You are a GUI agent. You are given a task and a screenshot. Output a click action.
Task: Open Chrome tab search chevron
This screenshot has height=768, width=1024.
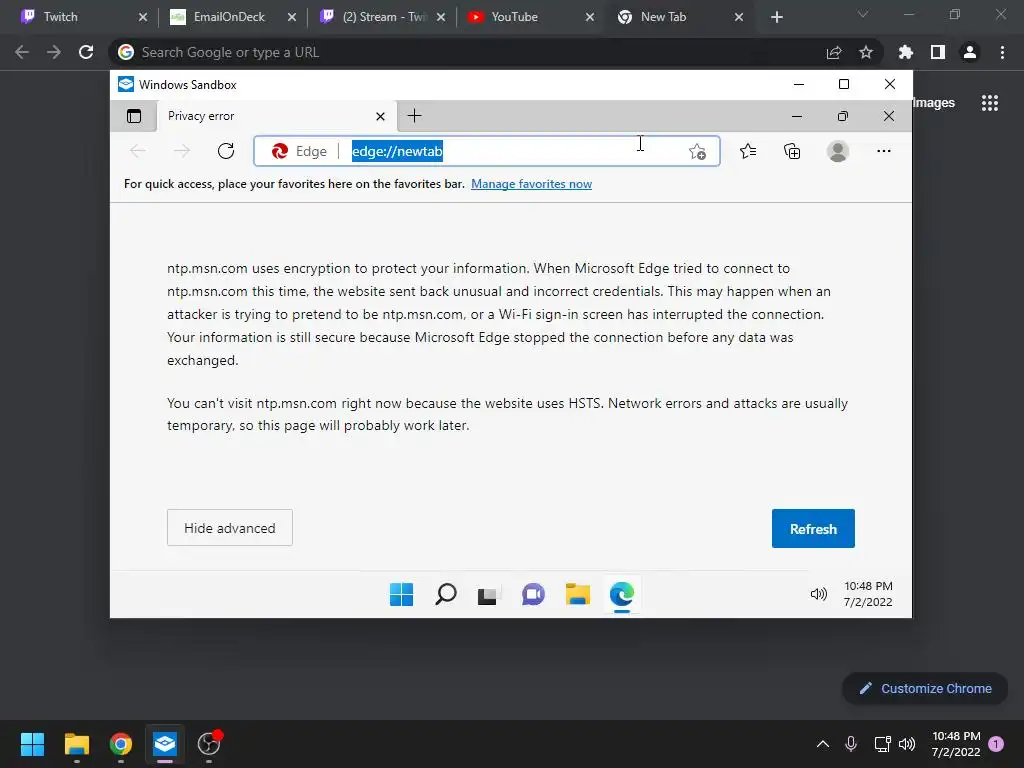[x=863, y=14]
